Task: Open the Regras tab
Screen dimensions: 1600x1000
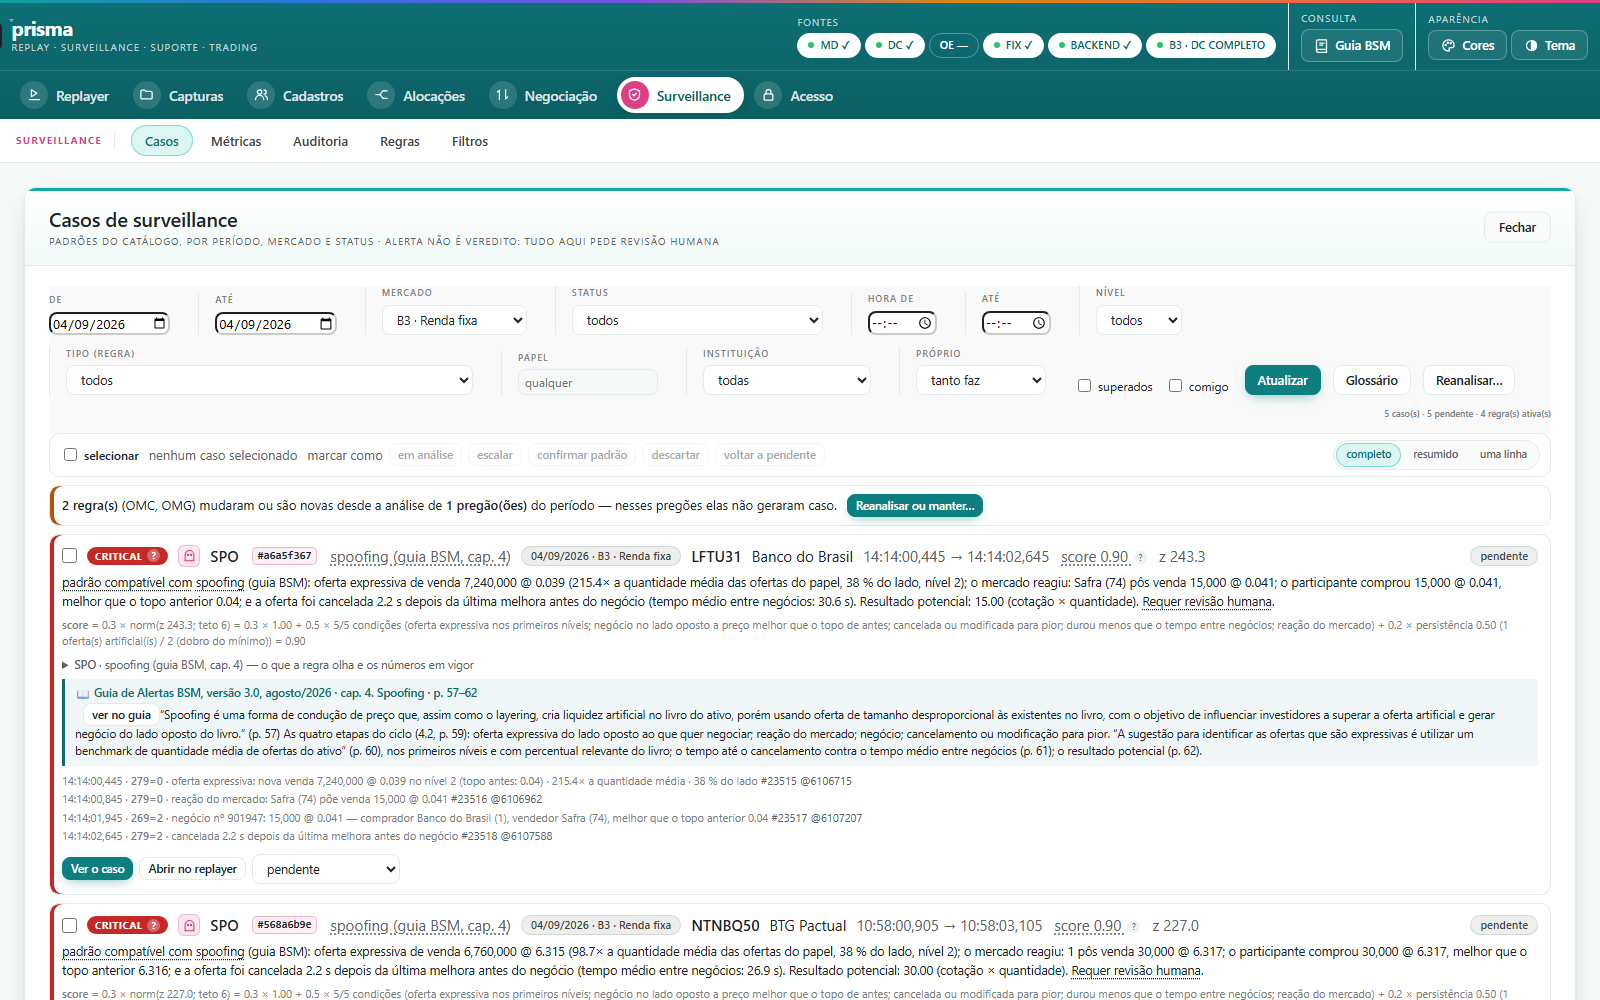Action: (x=400, y=141)
